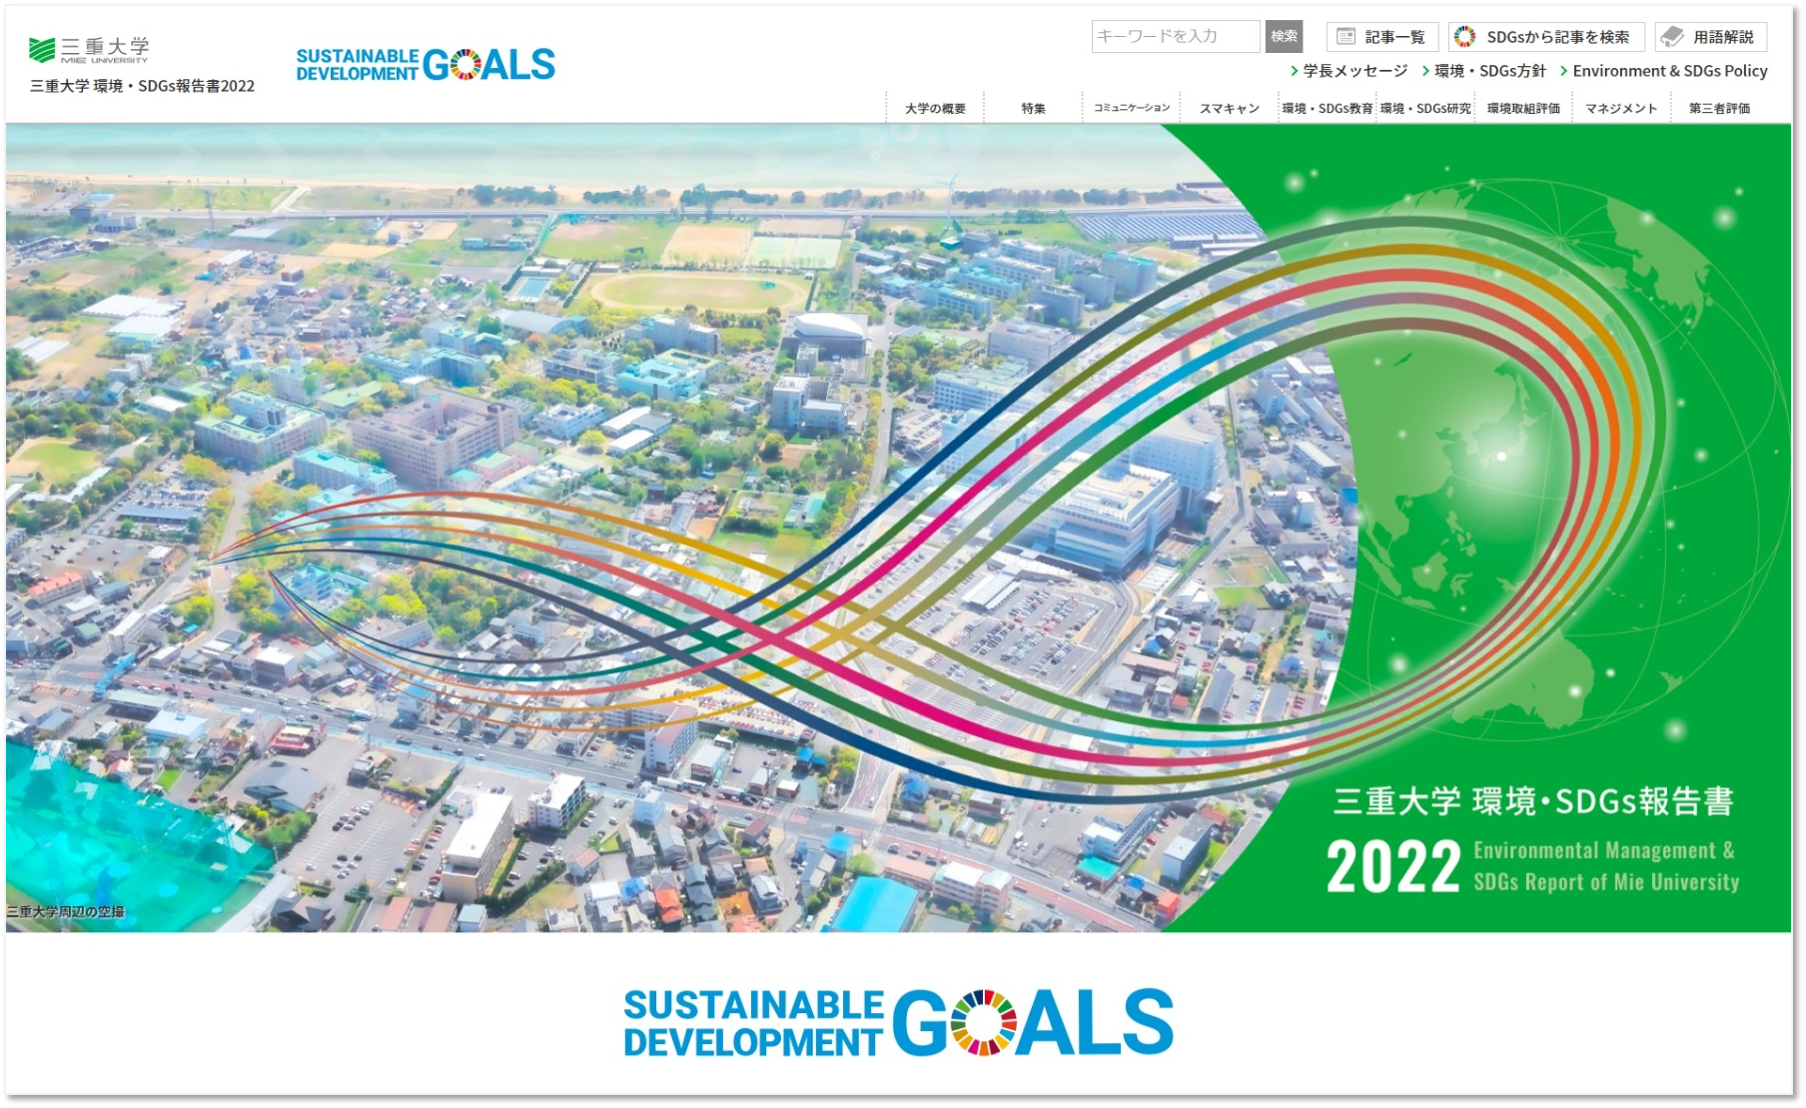
Task: Open Environment & SDGs Policy link
Action: pos(1670,71)
